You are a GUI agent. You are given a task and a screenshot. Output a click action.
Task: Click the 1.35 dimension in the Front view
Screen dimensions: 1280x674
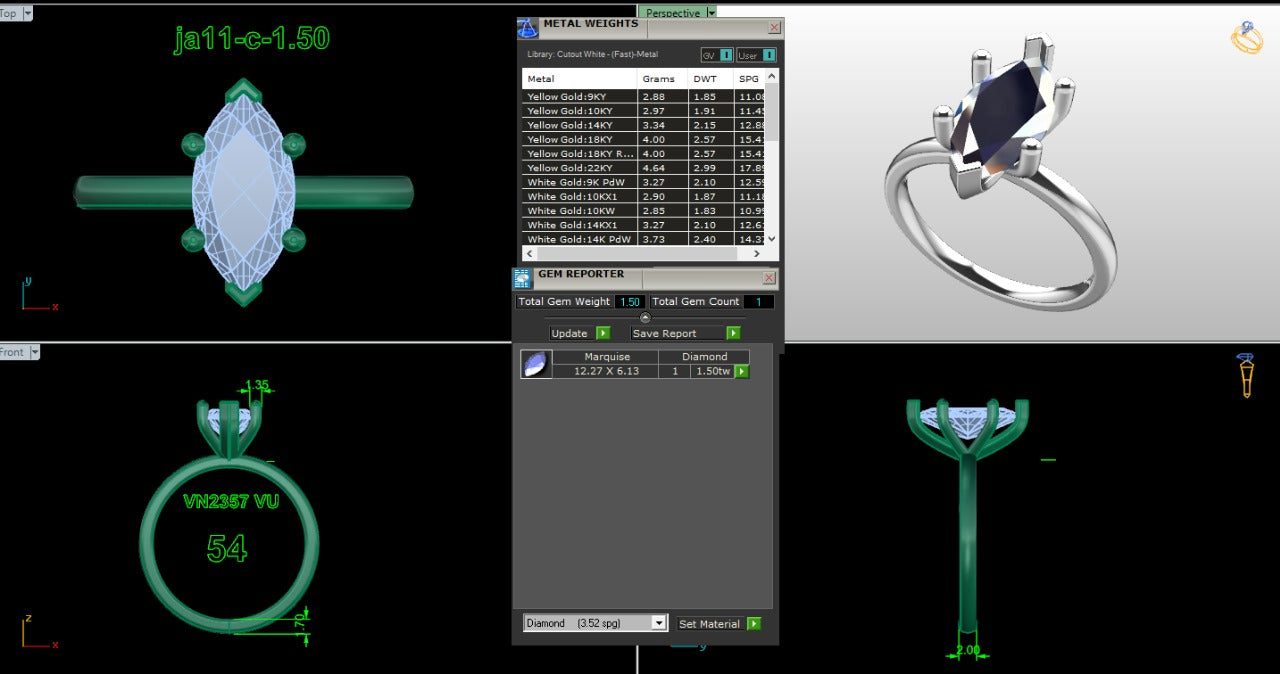[257, 385]
